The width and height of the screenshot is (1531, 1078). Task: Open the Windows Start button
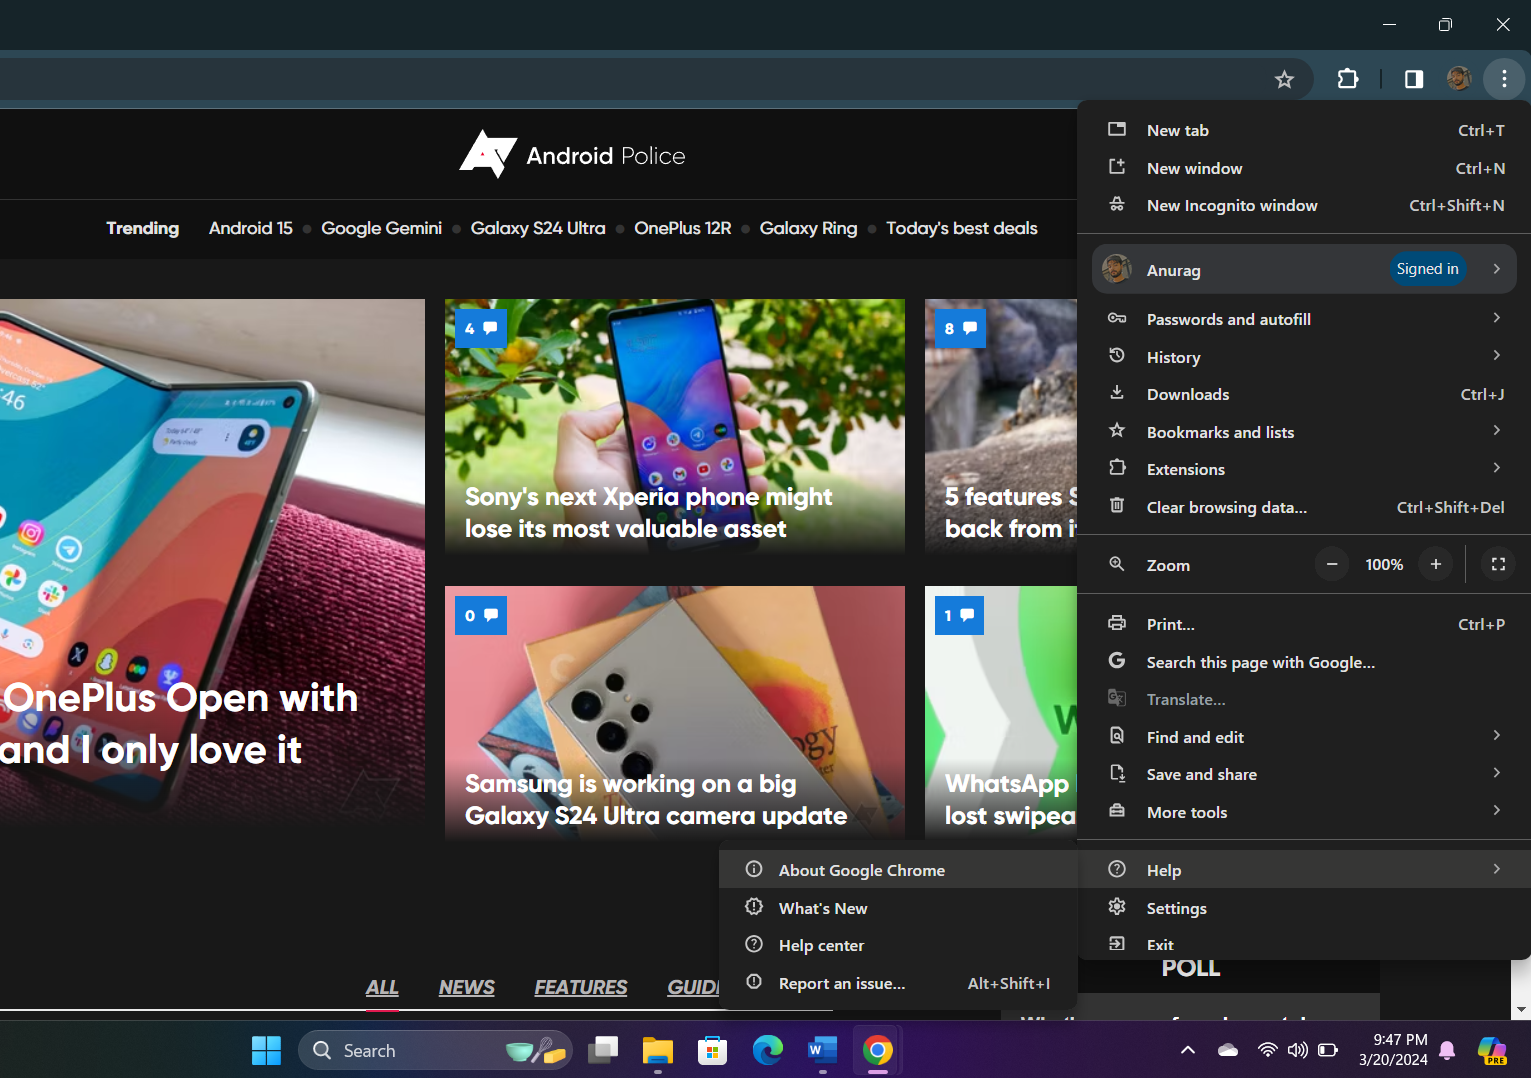[266, 1050]
